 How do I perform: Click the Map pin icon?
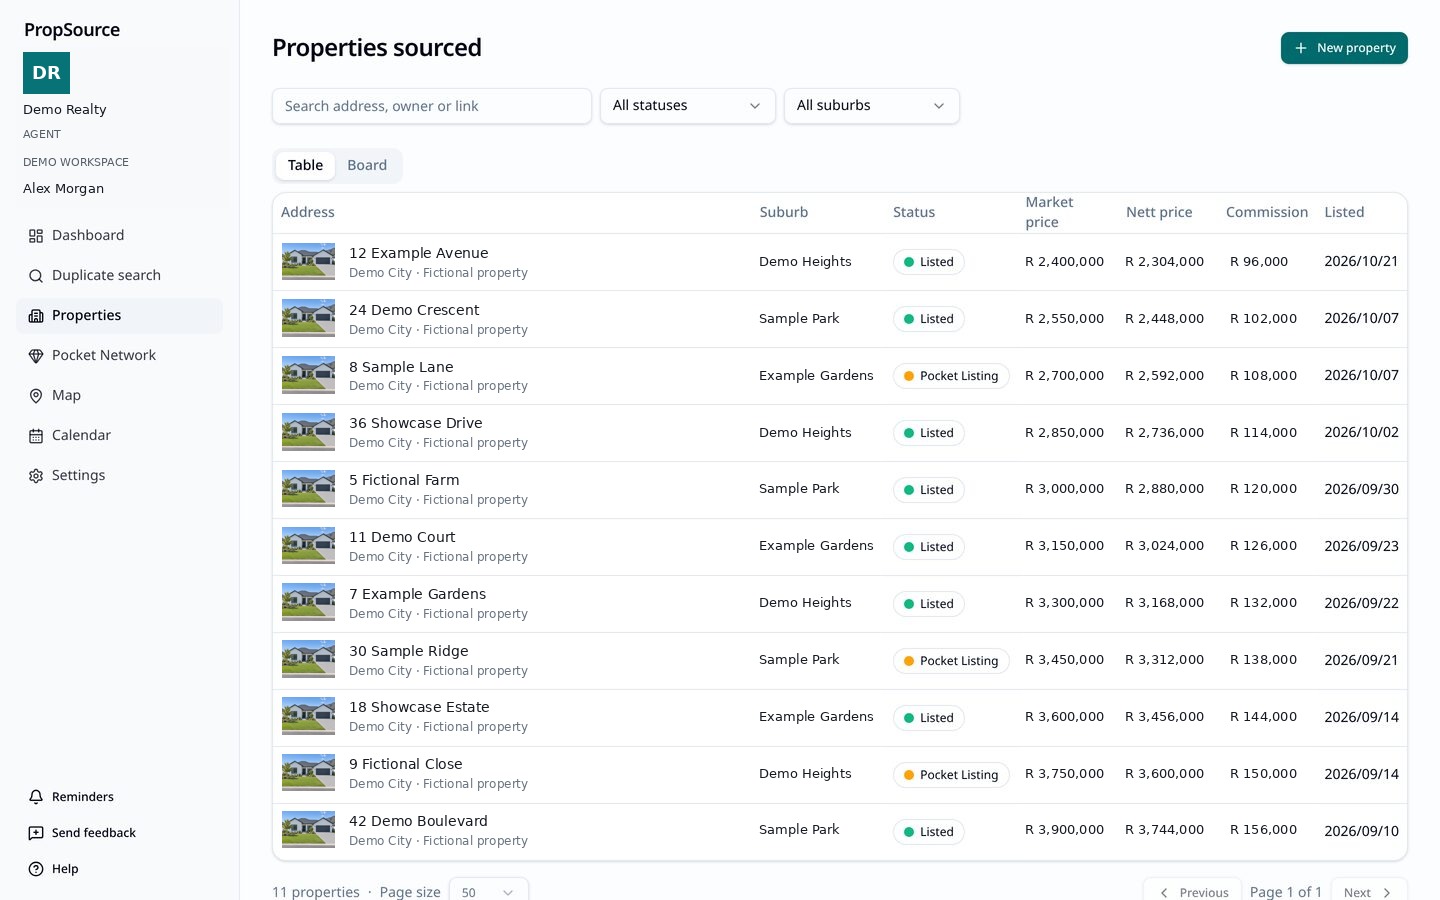pyautogui.click(x=36, y=396)
